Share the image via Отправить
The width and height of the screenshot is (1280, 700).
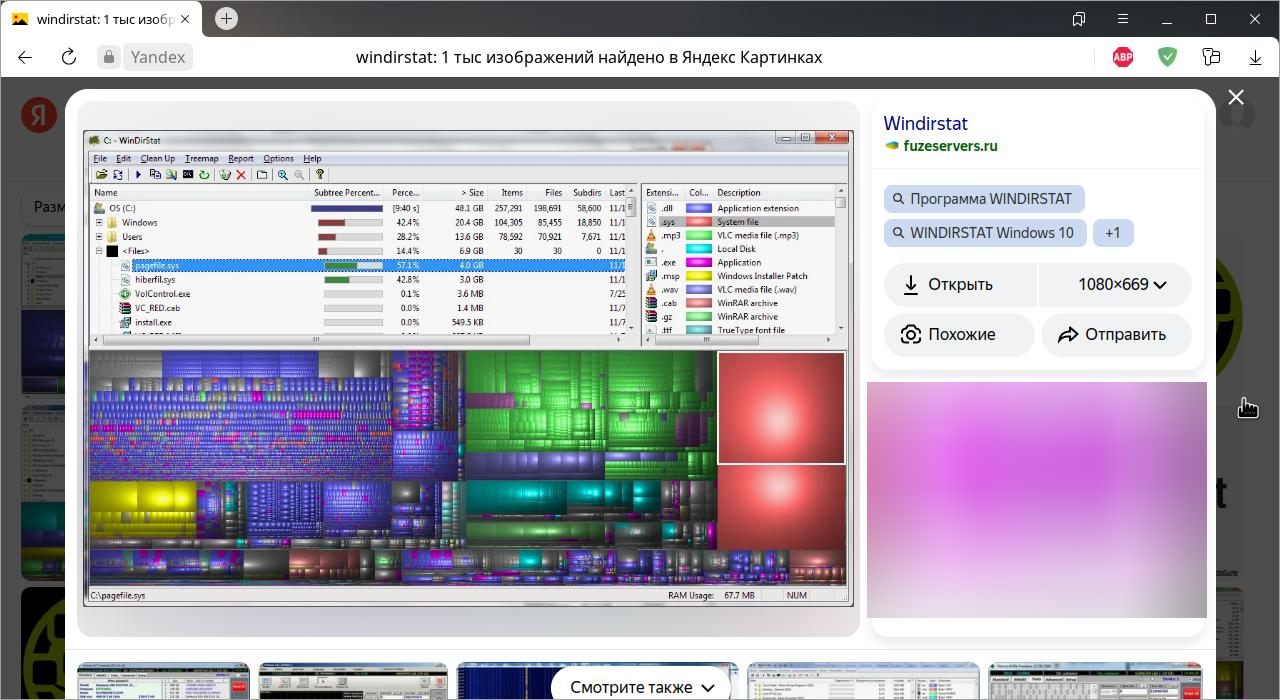(x=1116, y=335)
